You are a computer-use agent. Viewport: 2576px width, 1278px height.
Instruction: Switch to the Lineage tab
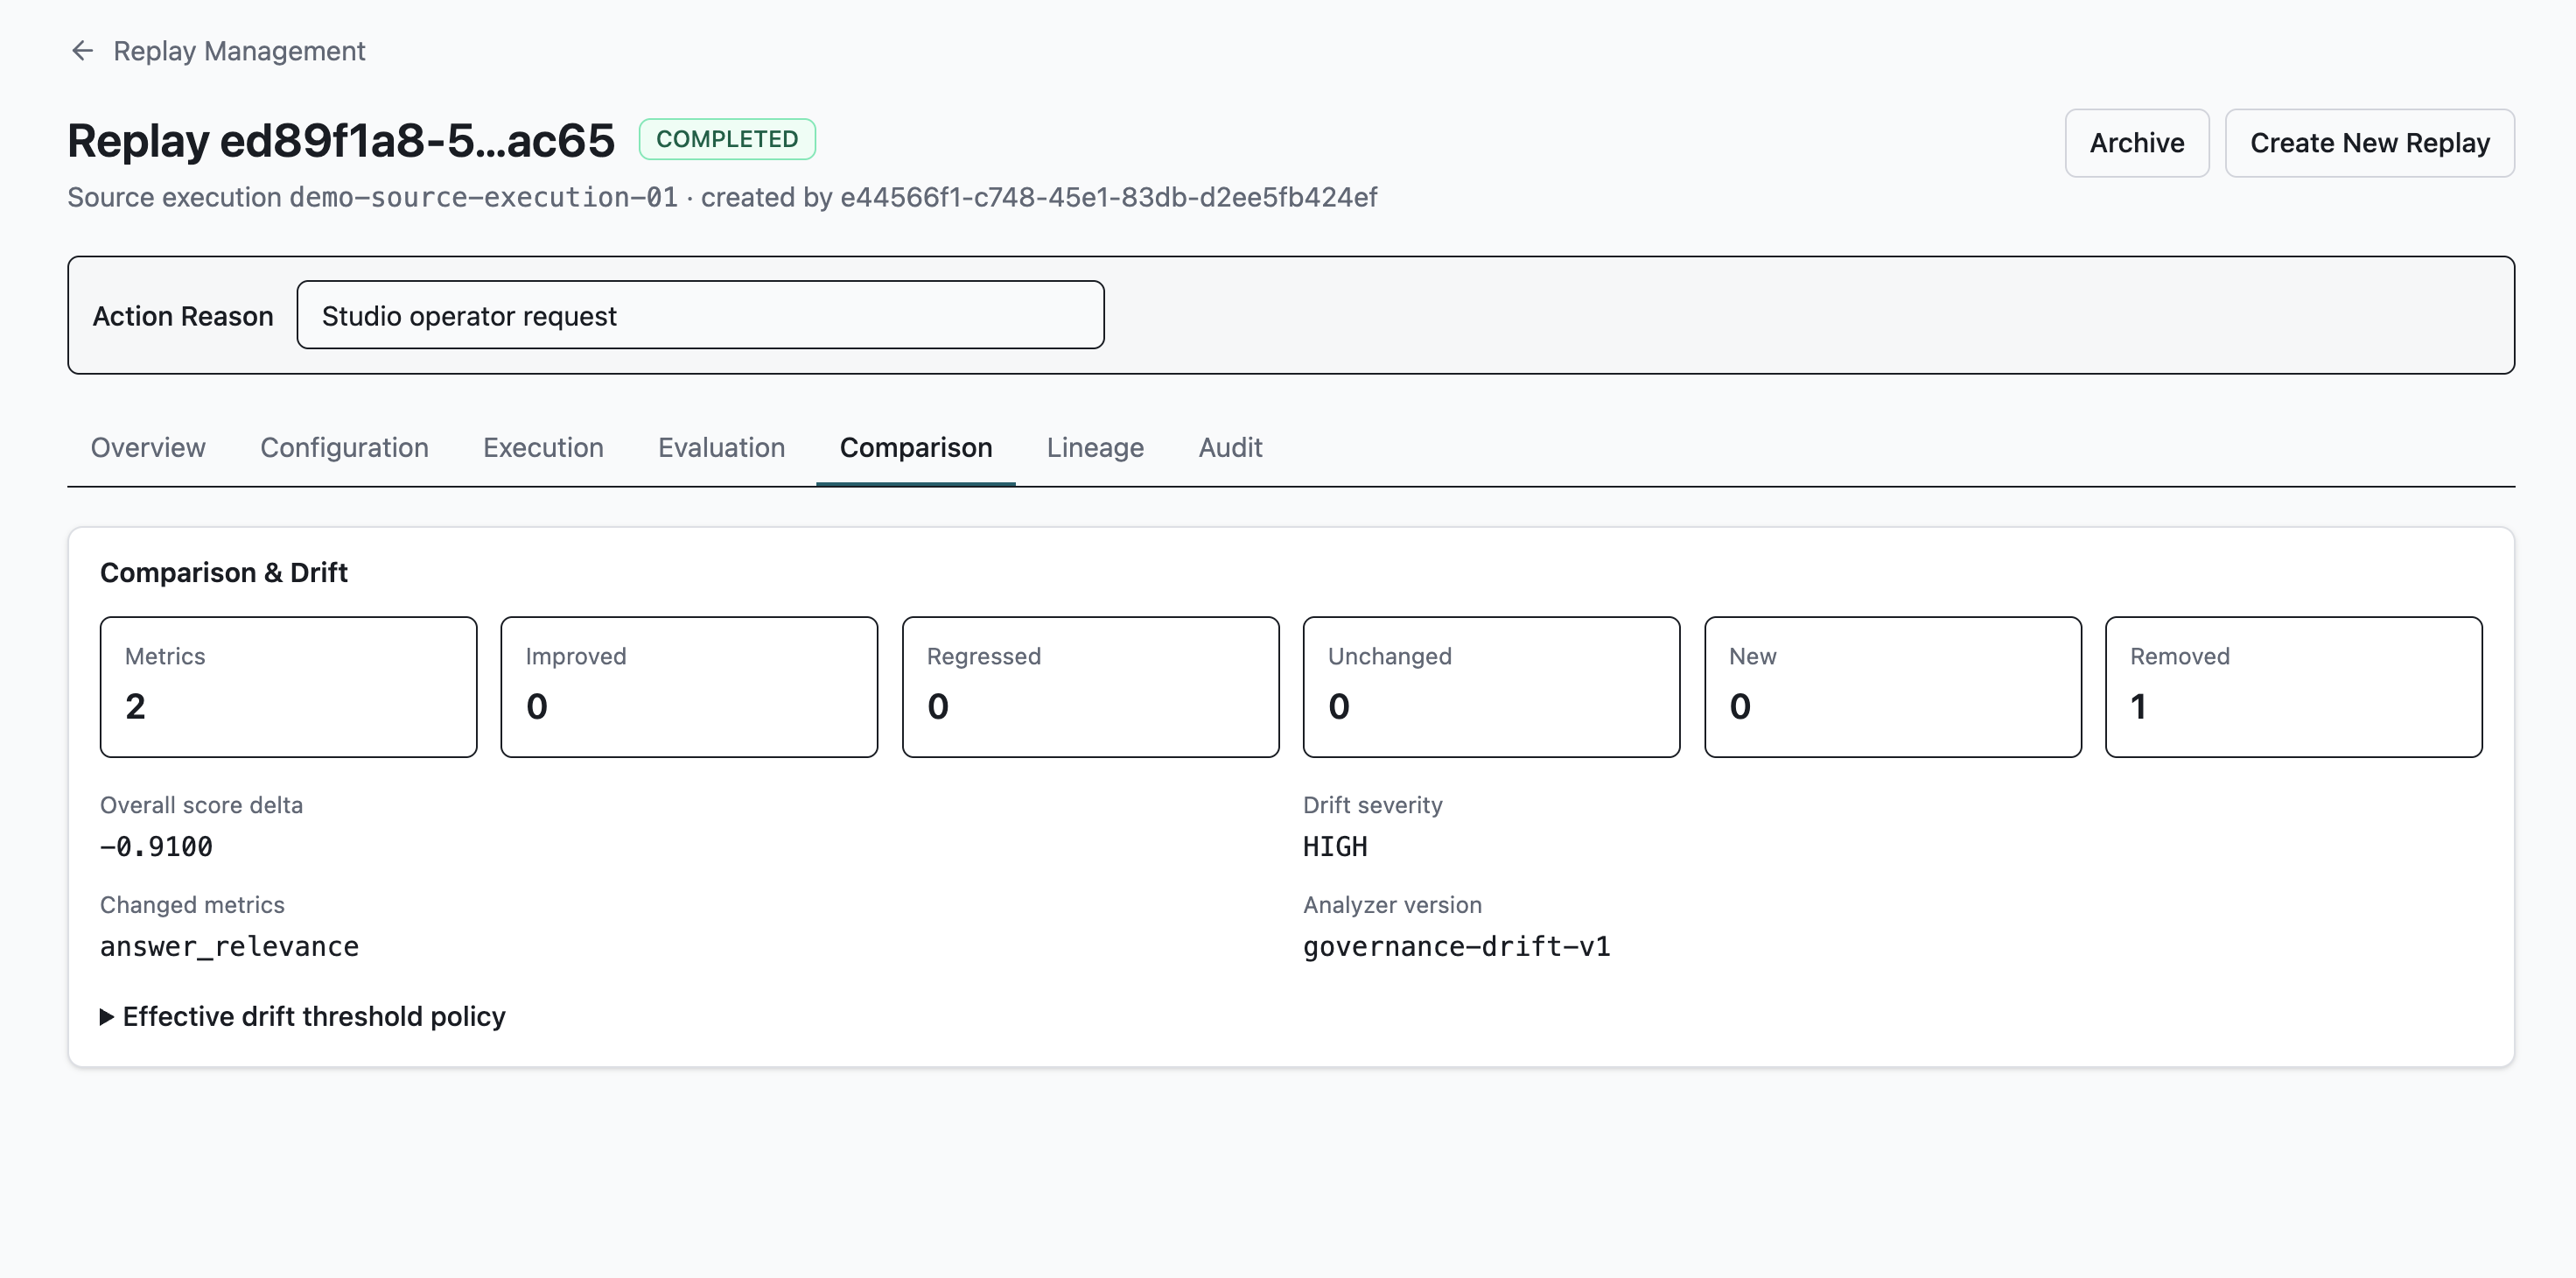pos(1095,447)
